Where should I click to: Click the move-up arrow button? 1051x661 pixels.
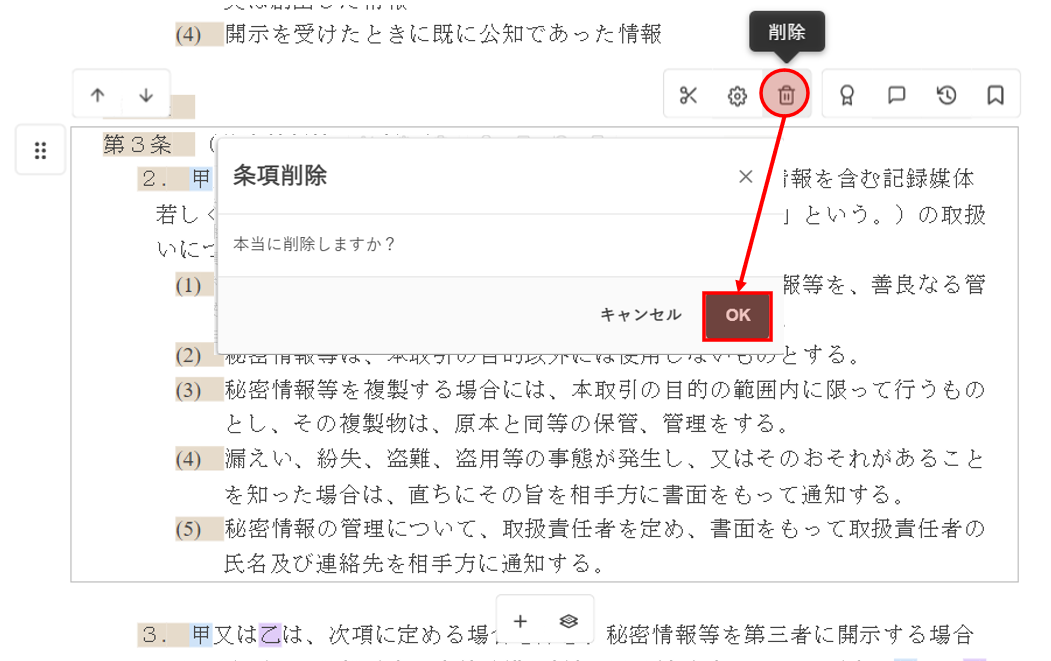[97, 95]
